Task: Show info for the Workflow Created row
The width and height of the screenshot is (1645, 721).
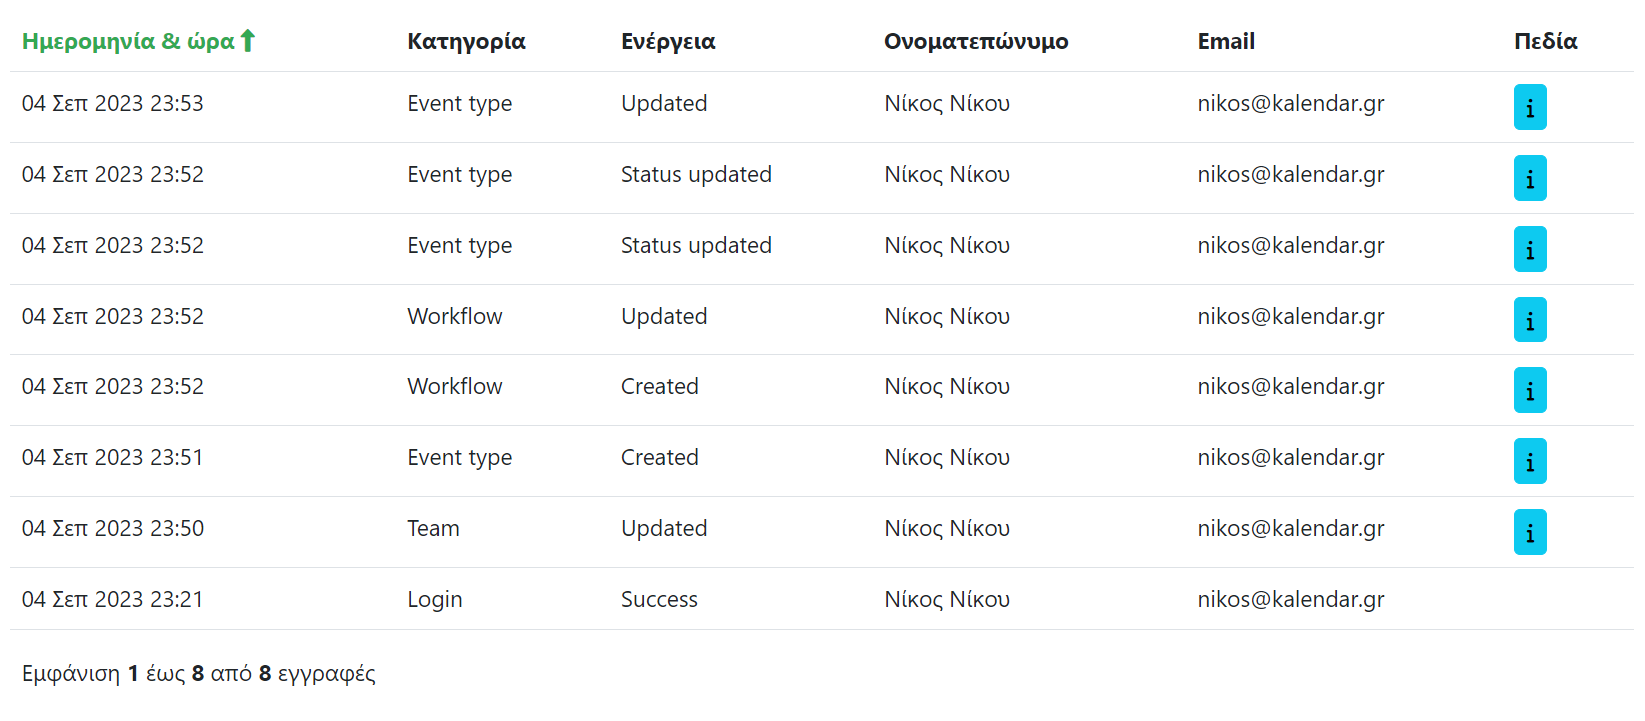Action: [1529, 390]
